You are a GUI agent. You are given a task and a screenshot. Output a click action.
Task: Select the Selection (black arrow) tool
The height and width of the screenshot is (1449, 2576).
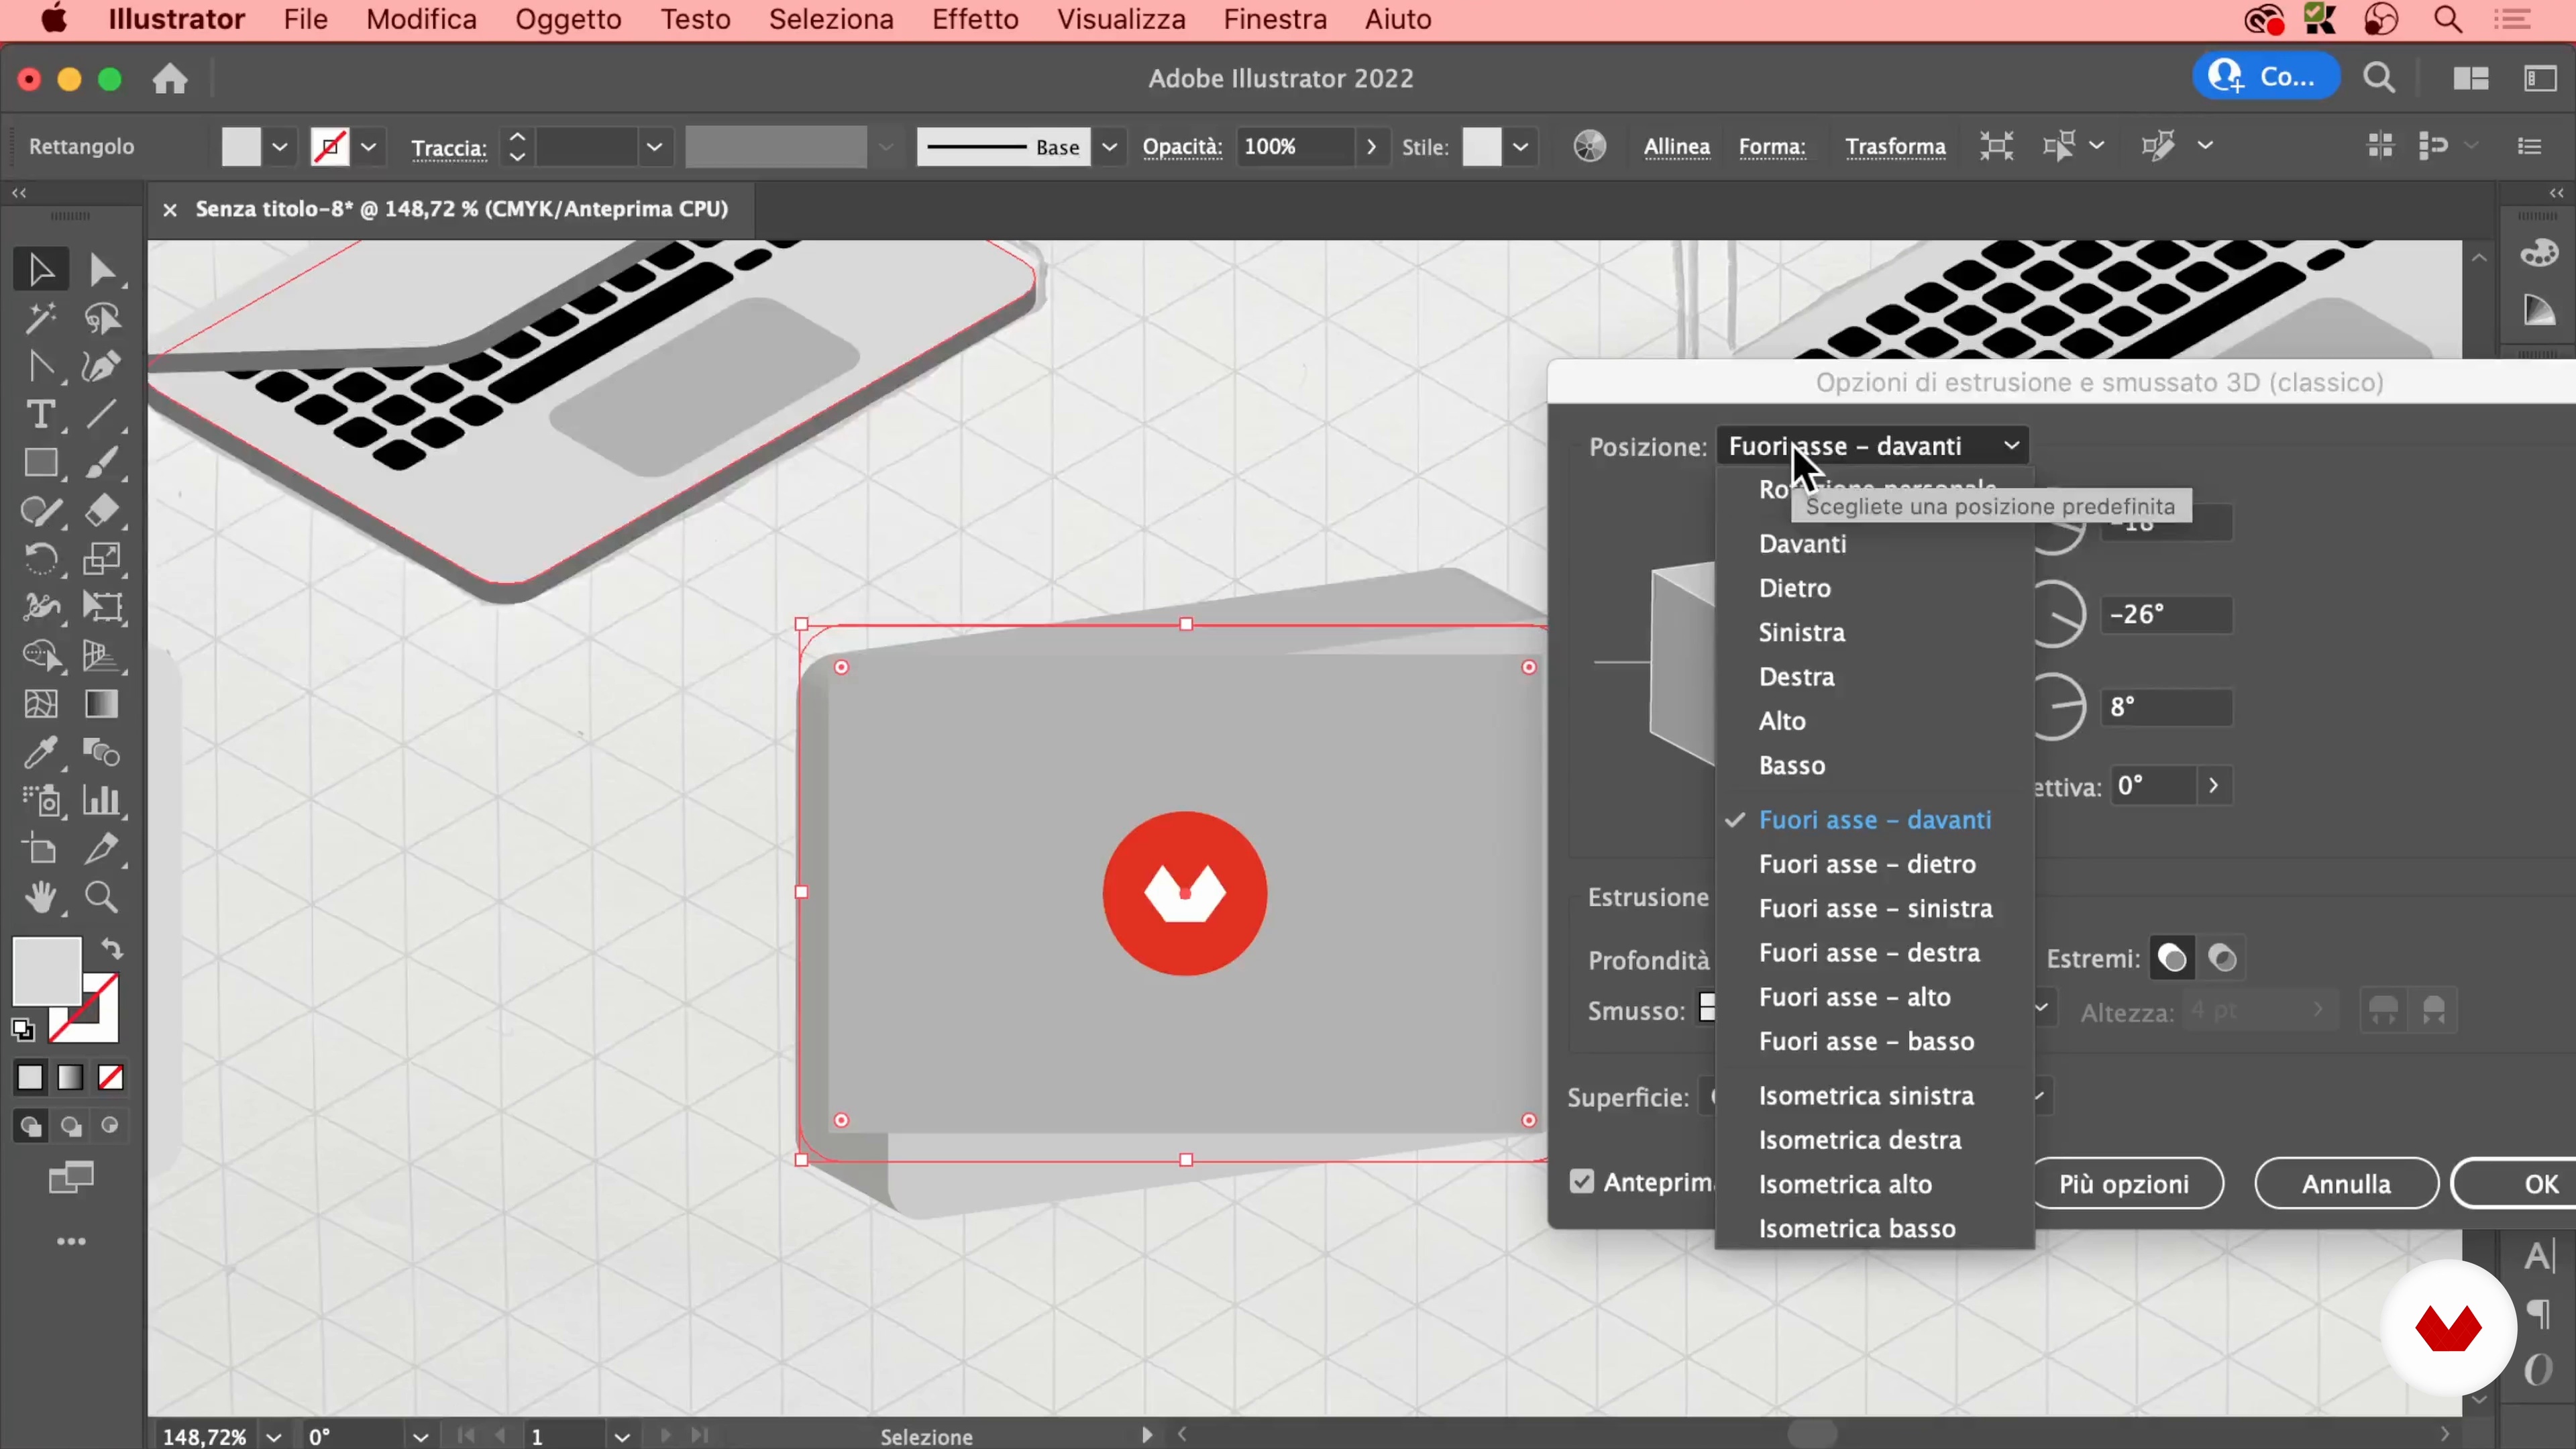point(40,269)
